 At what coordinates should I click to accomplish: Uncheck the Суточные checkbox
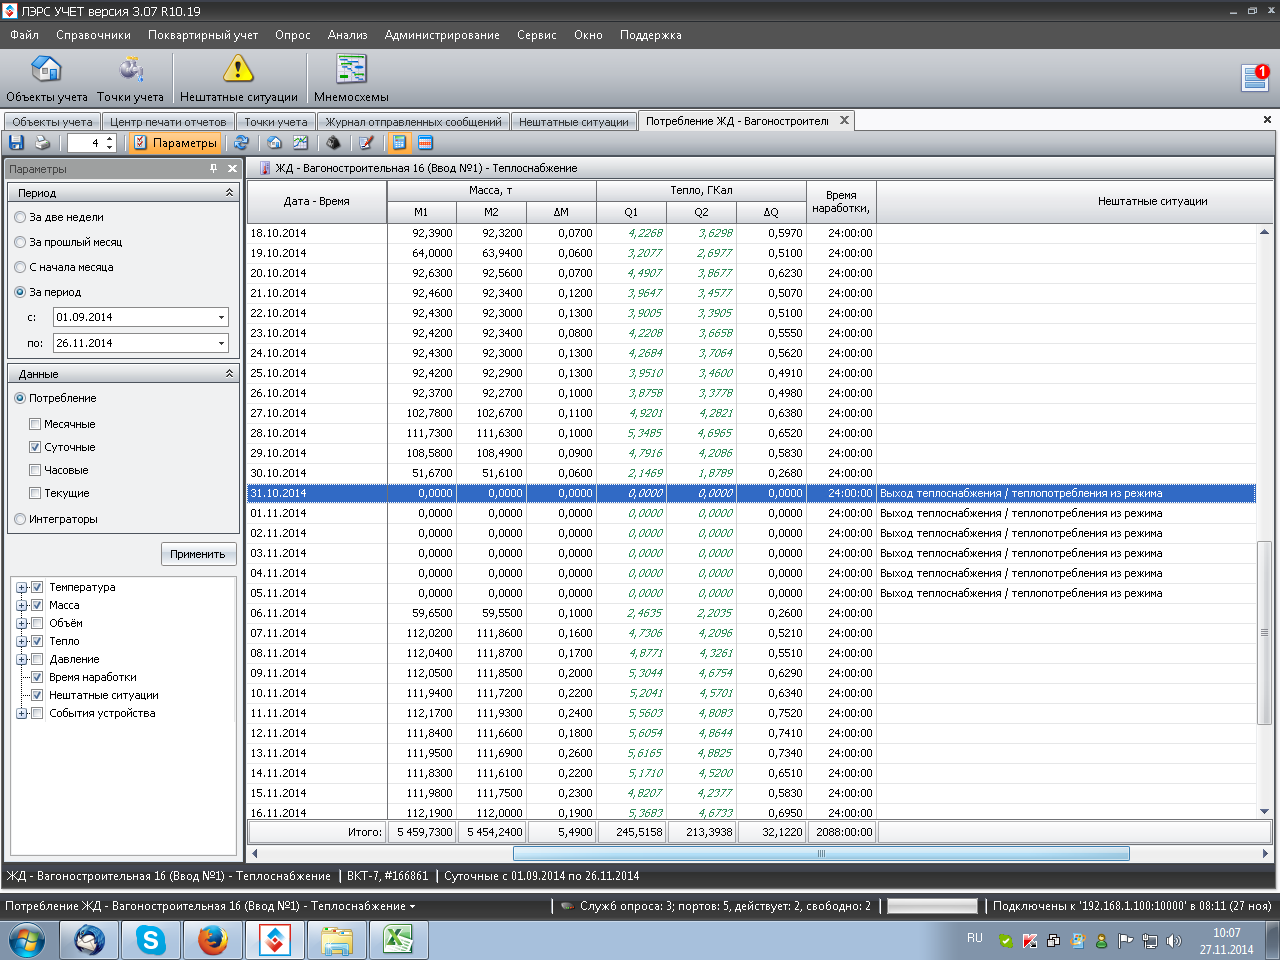(35, 447)
